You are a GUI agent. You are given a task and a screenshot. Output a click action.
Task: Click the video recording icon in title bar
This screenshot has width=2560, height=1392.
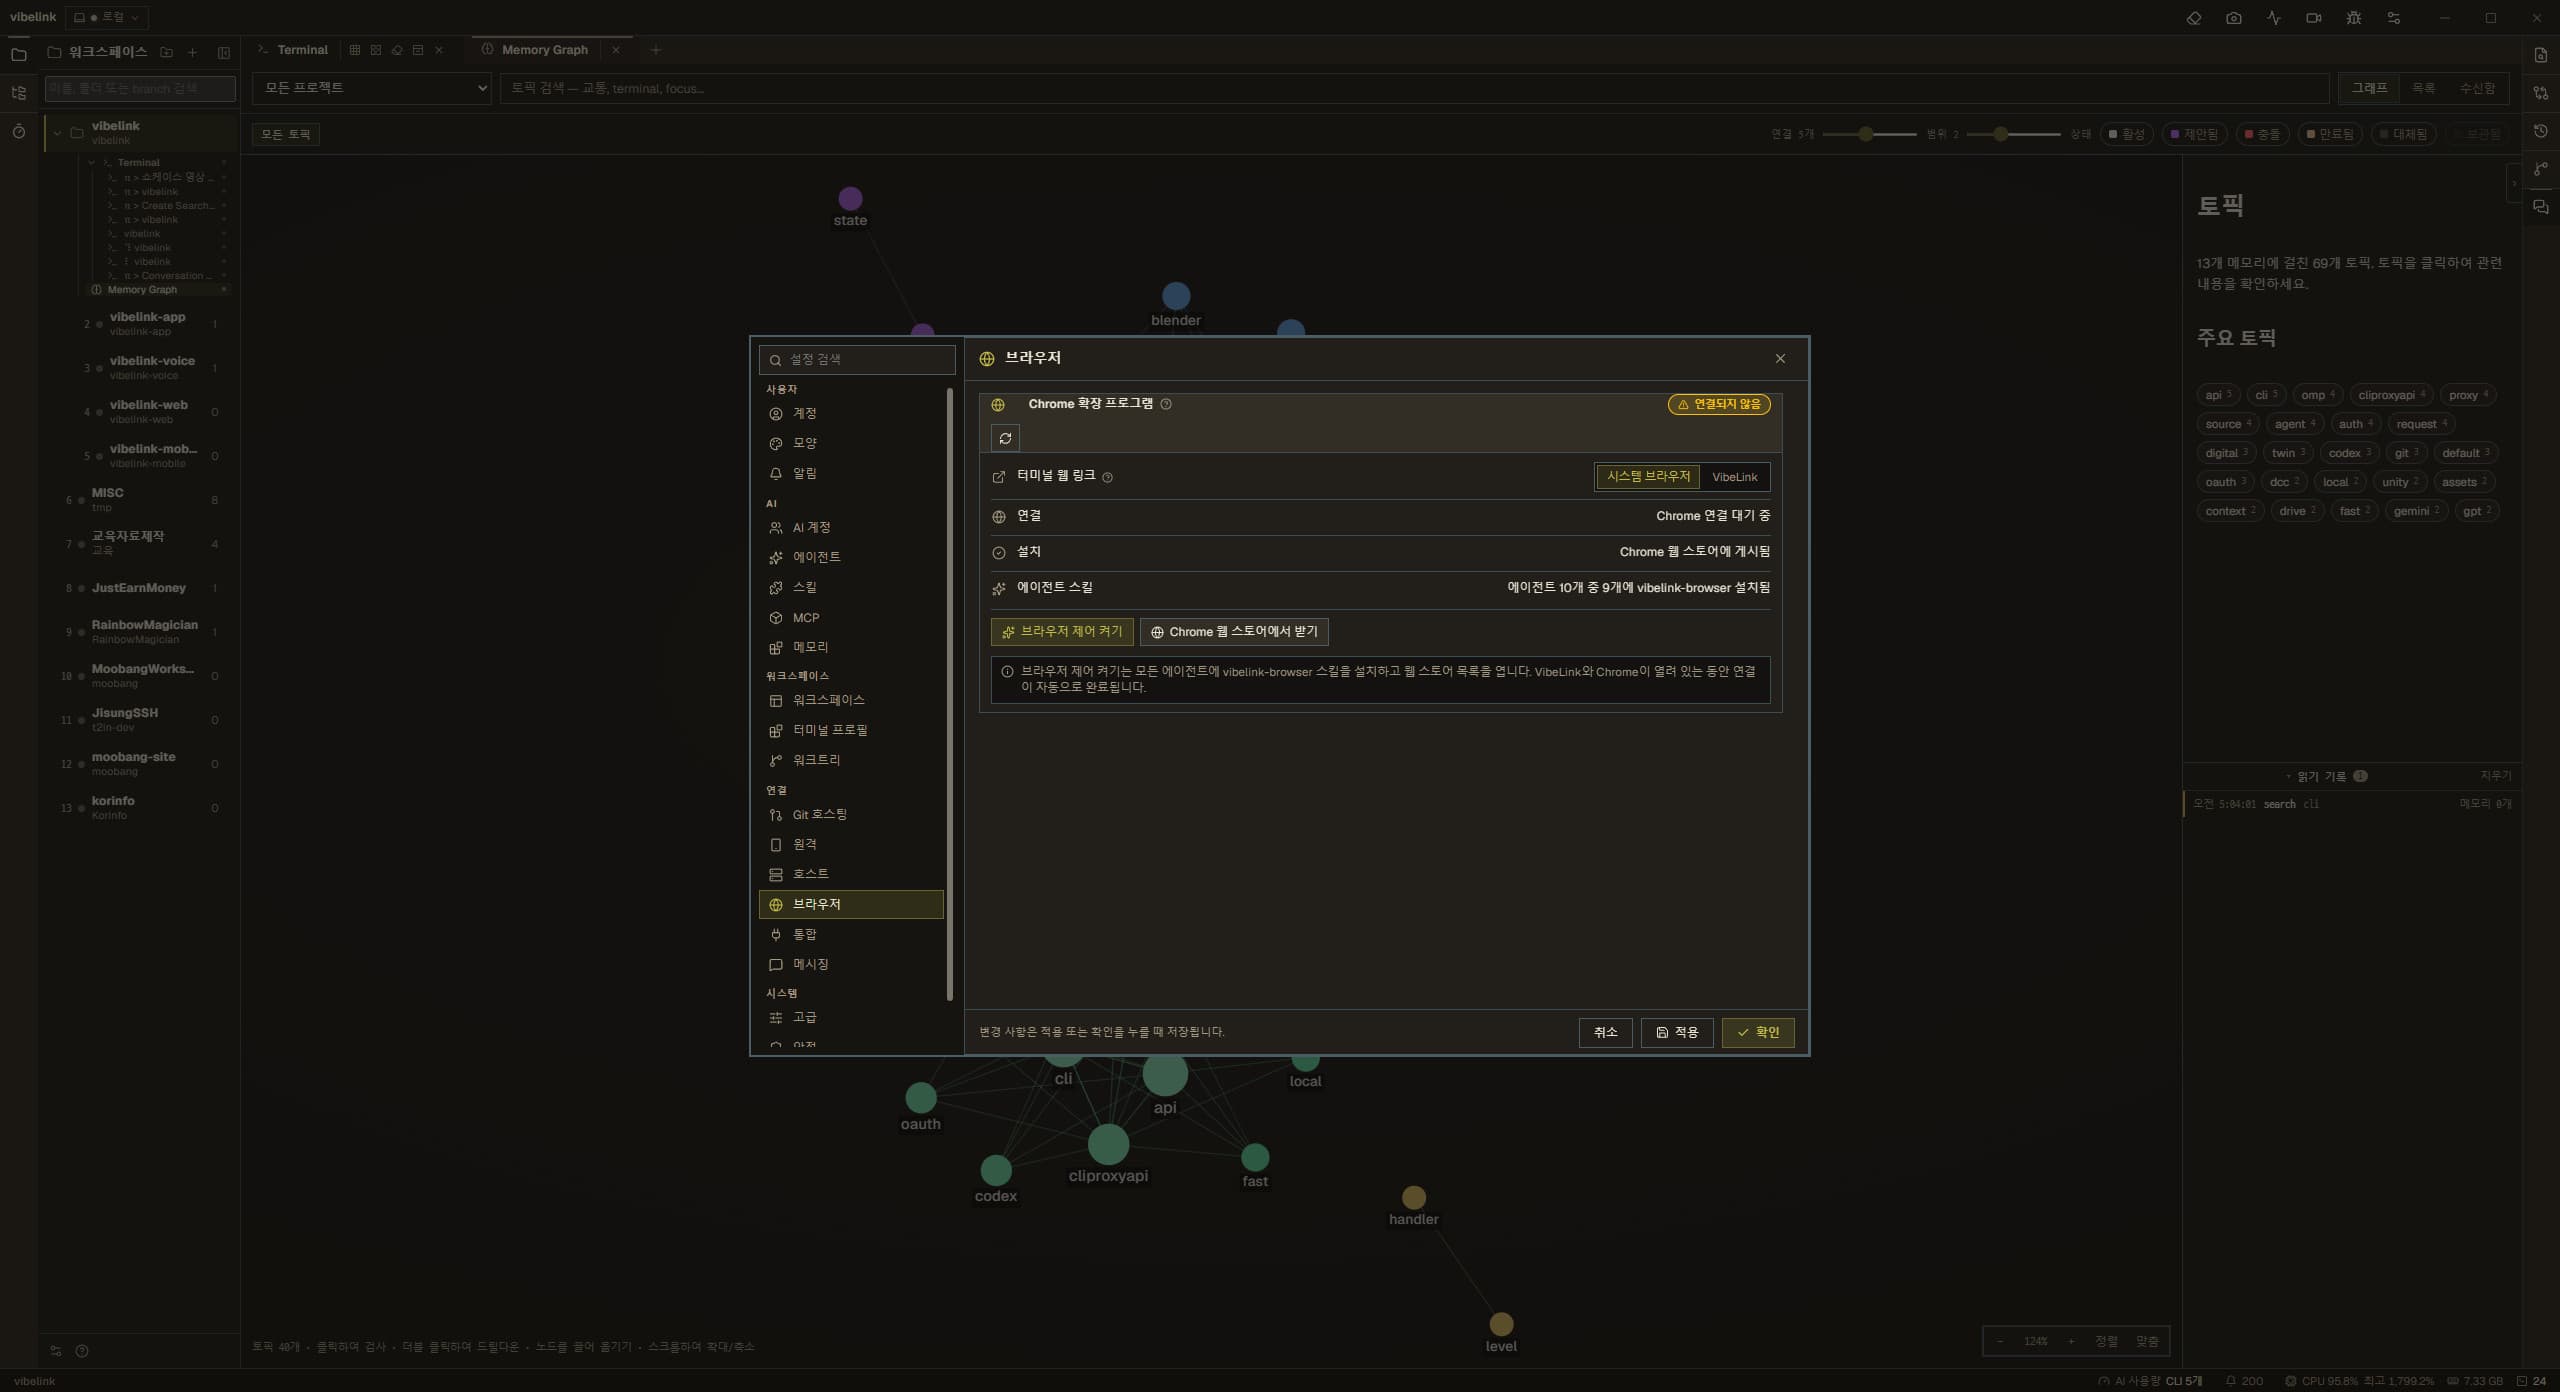2313,18
